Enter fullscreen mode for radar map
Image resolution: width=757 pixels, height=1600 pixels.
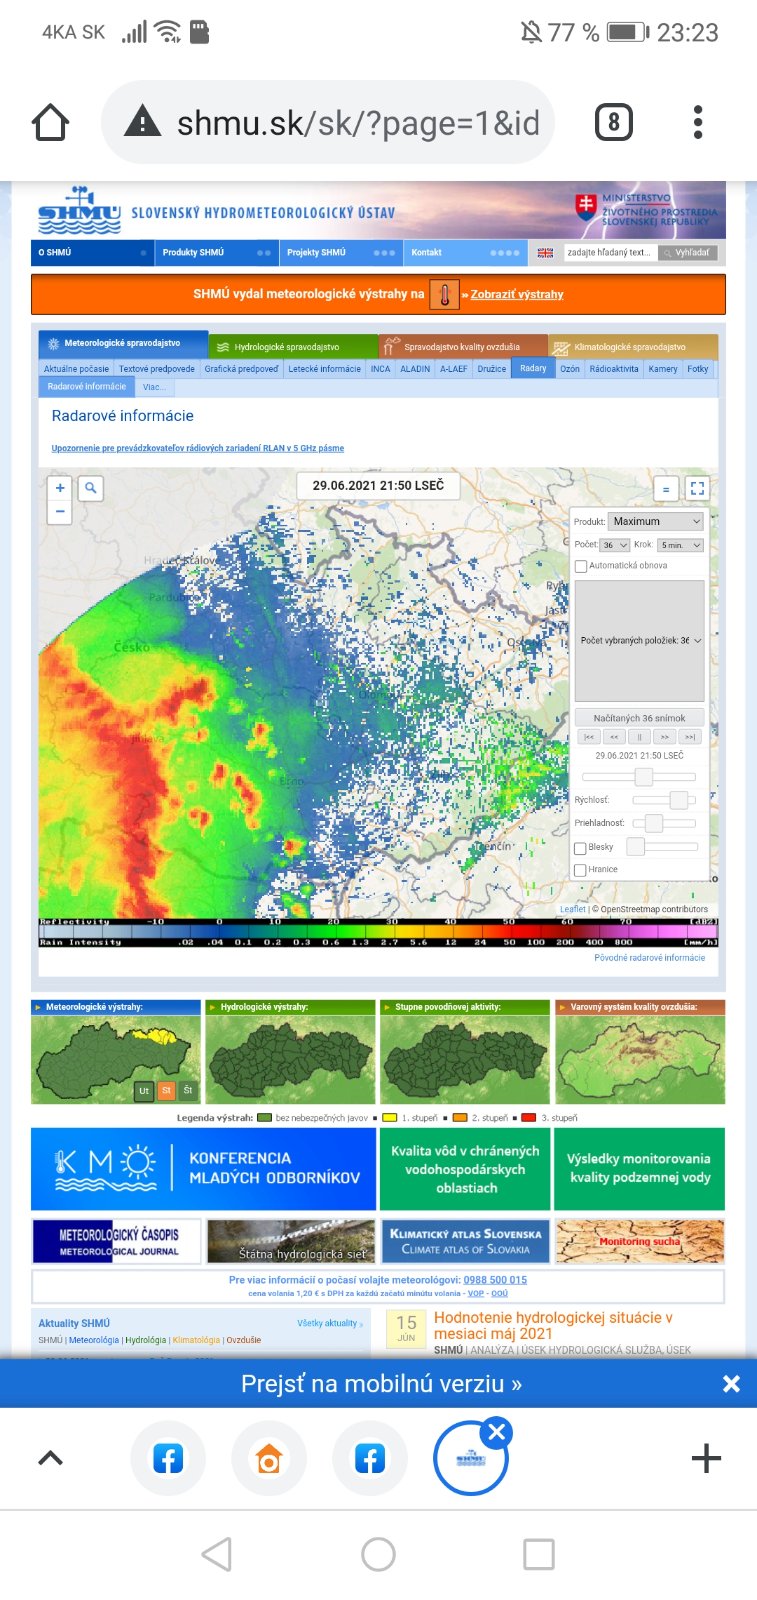tap(697, 489)
